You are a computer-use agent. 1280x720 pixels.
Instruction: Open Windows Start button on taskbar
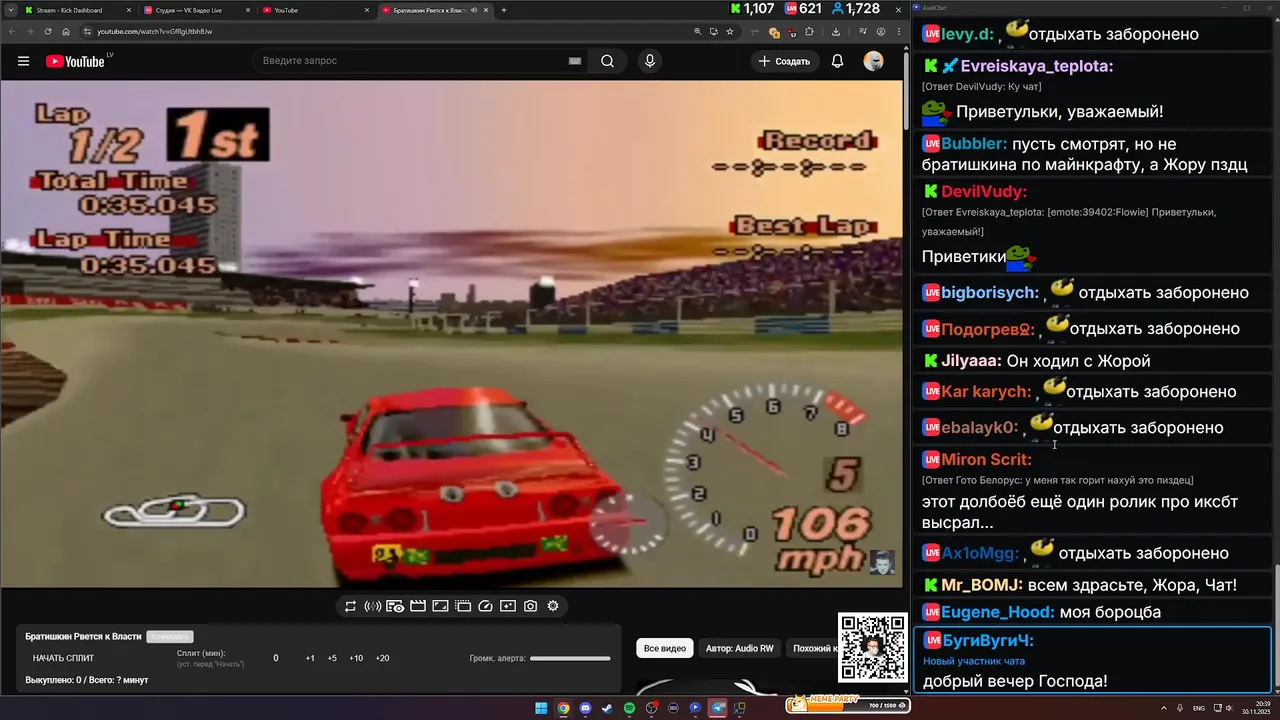[x=541, y=708]
